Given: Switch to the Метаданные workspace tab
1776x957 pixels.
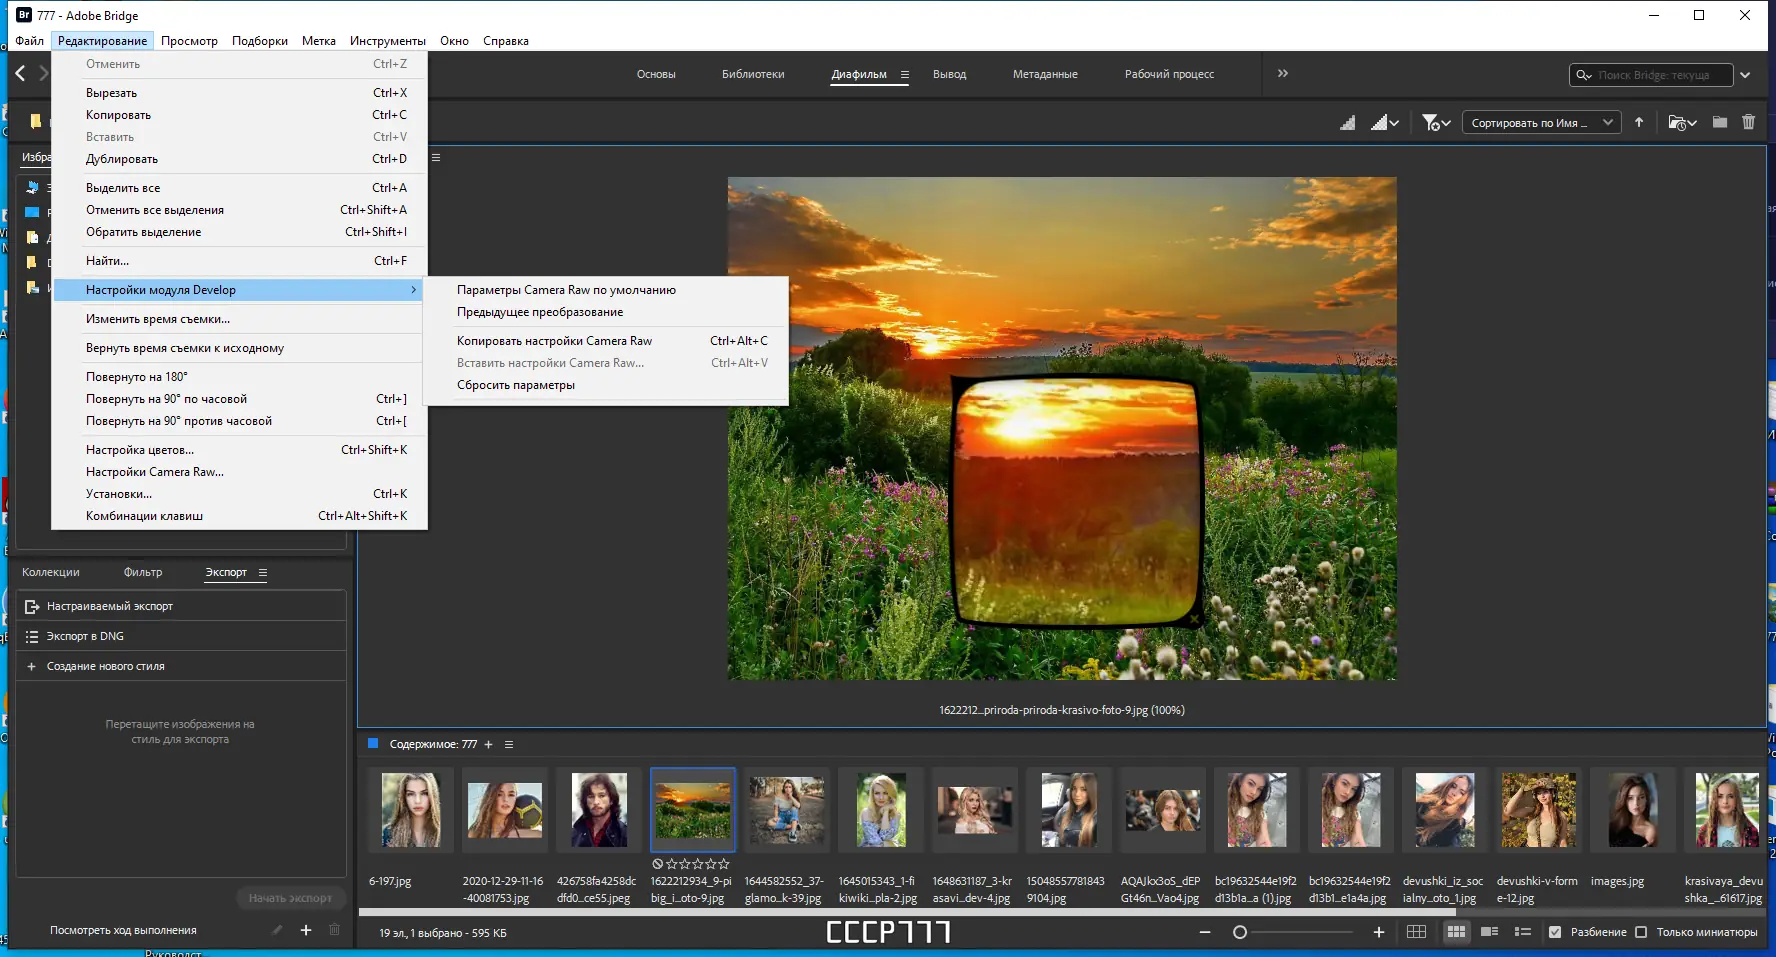Looking at the screenshot, I should [x=1044, y=74].
